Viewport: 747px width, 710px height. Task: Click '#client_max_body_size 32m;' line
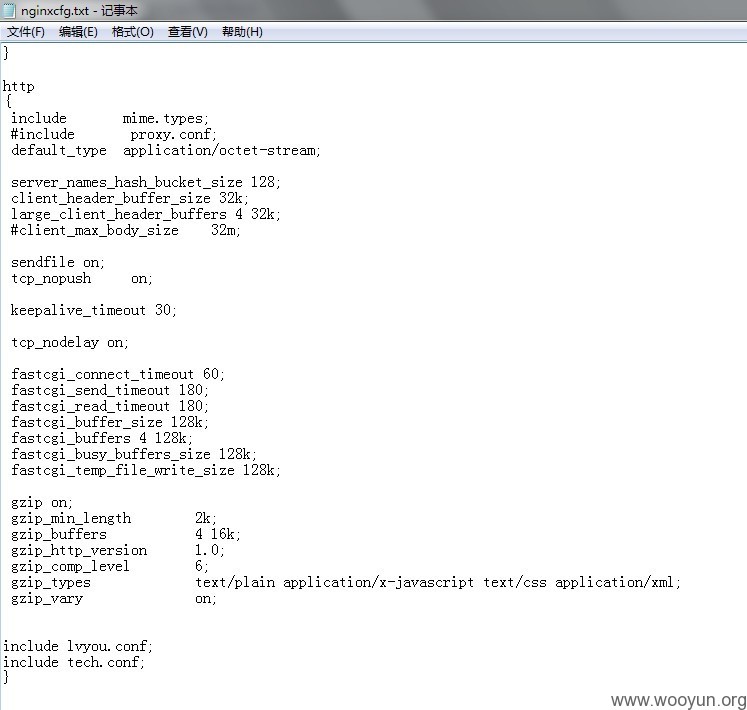(x=126, y=230)
